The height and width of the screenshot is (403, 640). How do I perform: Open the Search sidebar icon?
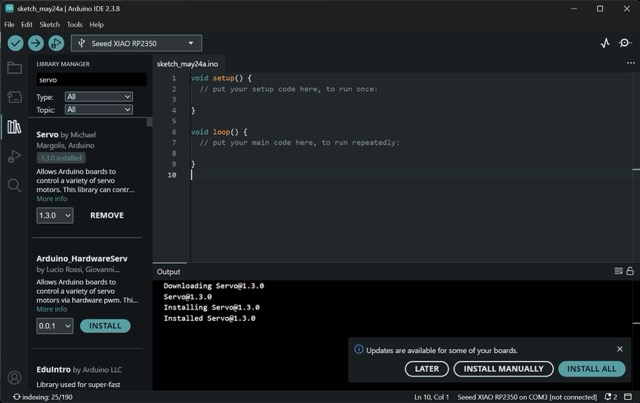pyautogui.click(x=14, y=185)
